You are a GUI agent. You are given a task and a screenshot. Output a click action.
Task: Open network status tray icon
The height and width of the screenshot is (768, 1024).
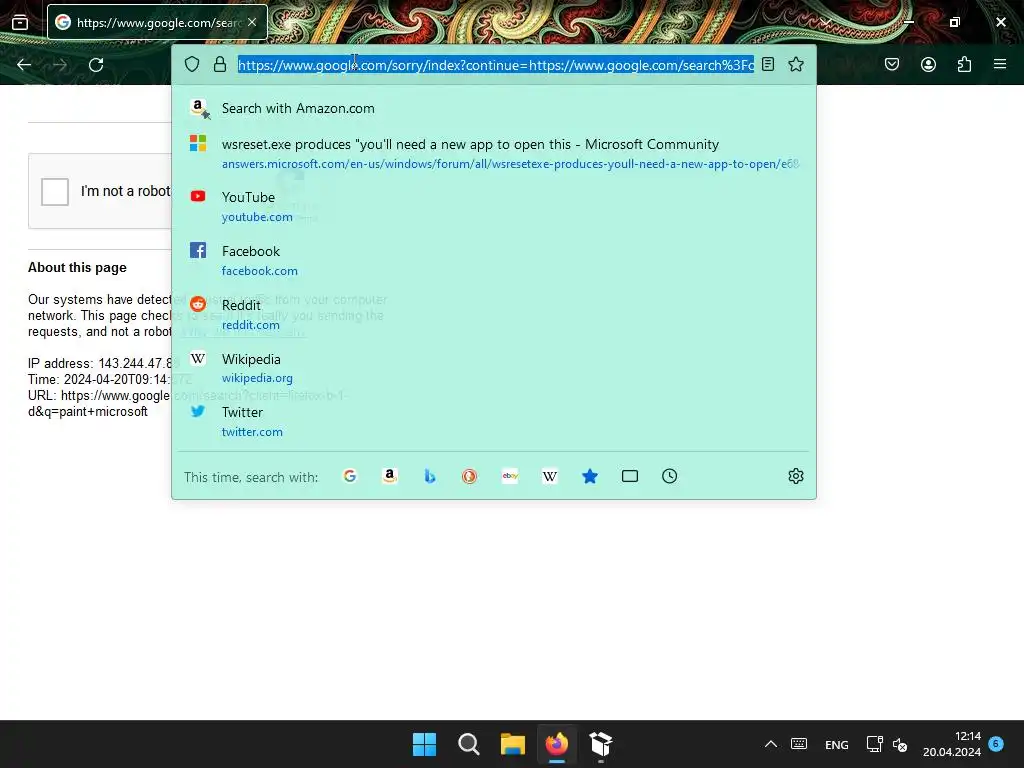click(x=874, y=744)
